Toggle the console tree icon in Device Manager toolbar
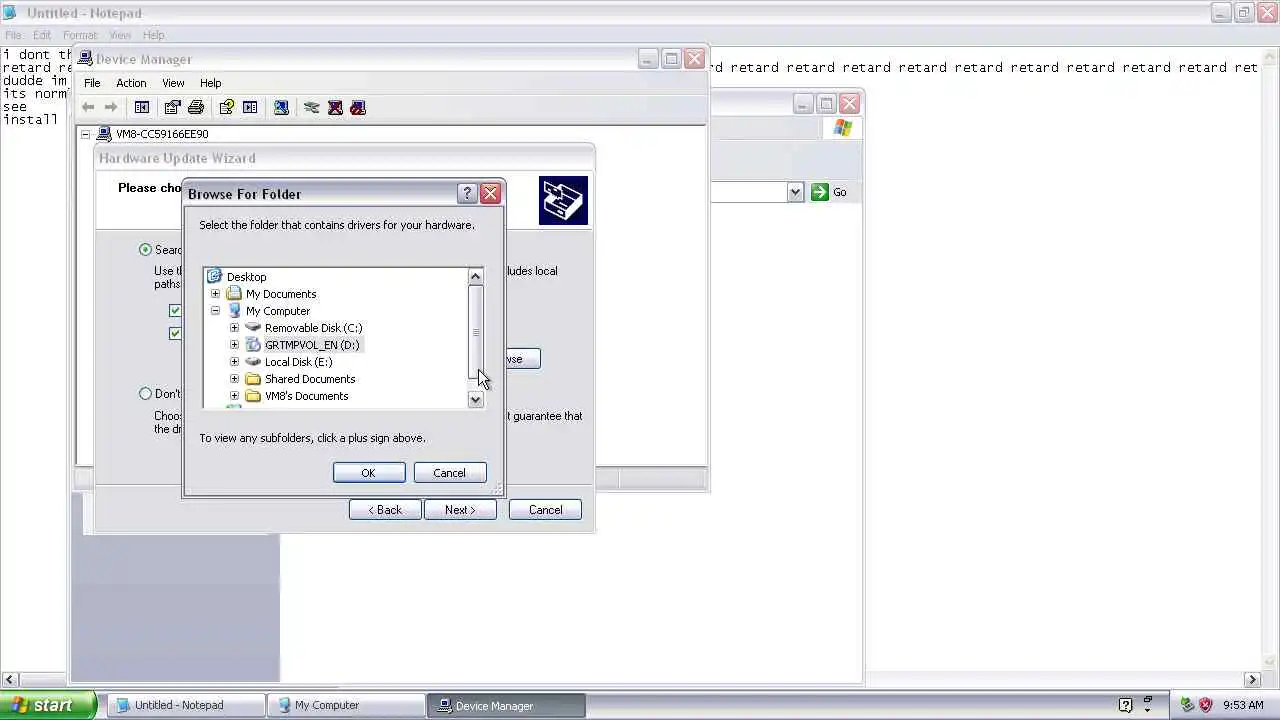 [142, 107]
